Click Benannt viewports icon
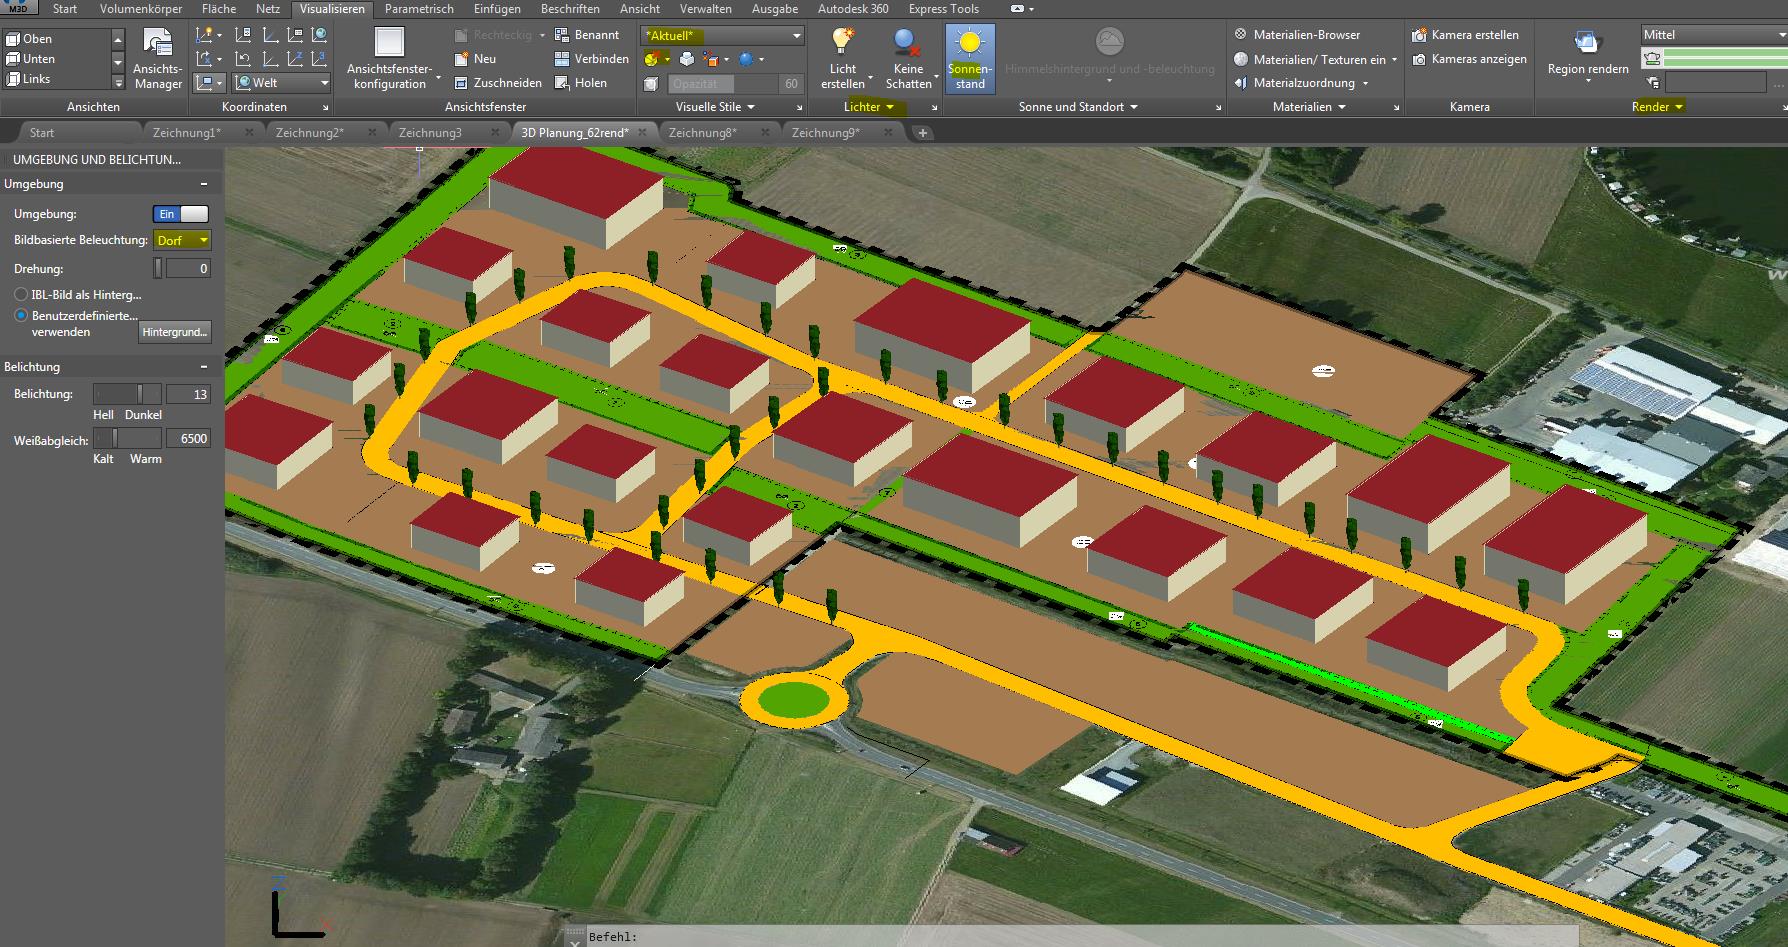 click(562, 34)
